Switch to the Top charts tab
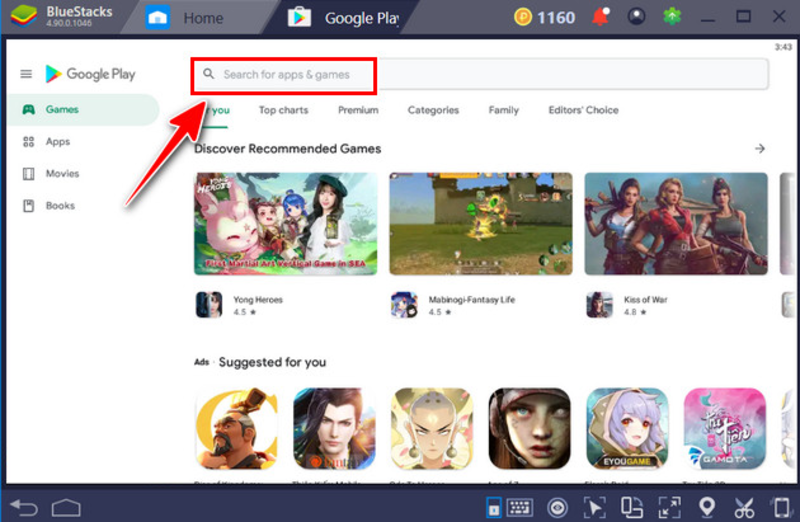Image resolution: width=800 pixels, height=522 pixels. point(283,110)
